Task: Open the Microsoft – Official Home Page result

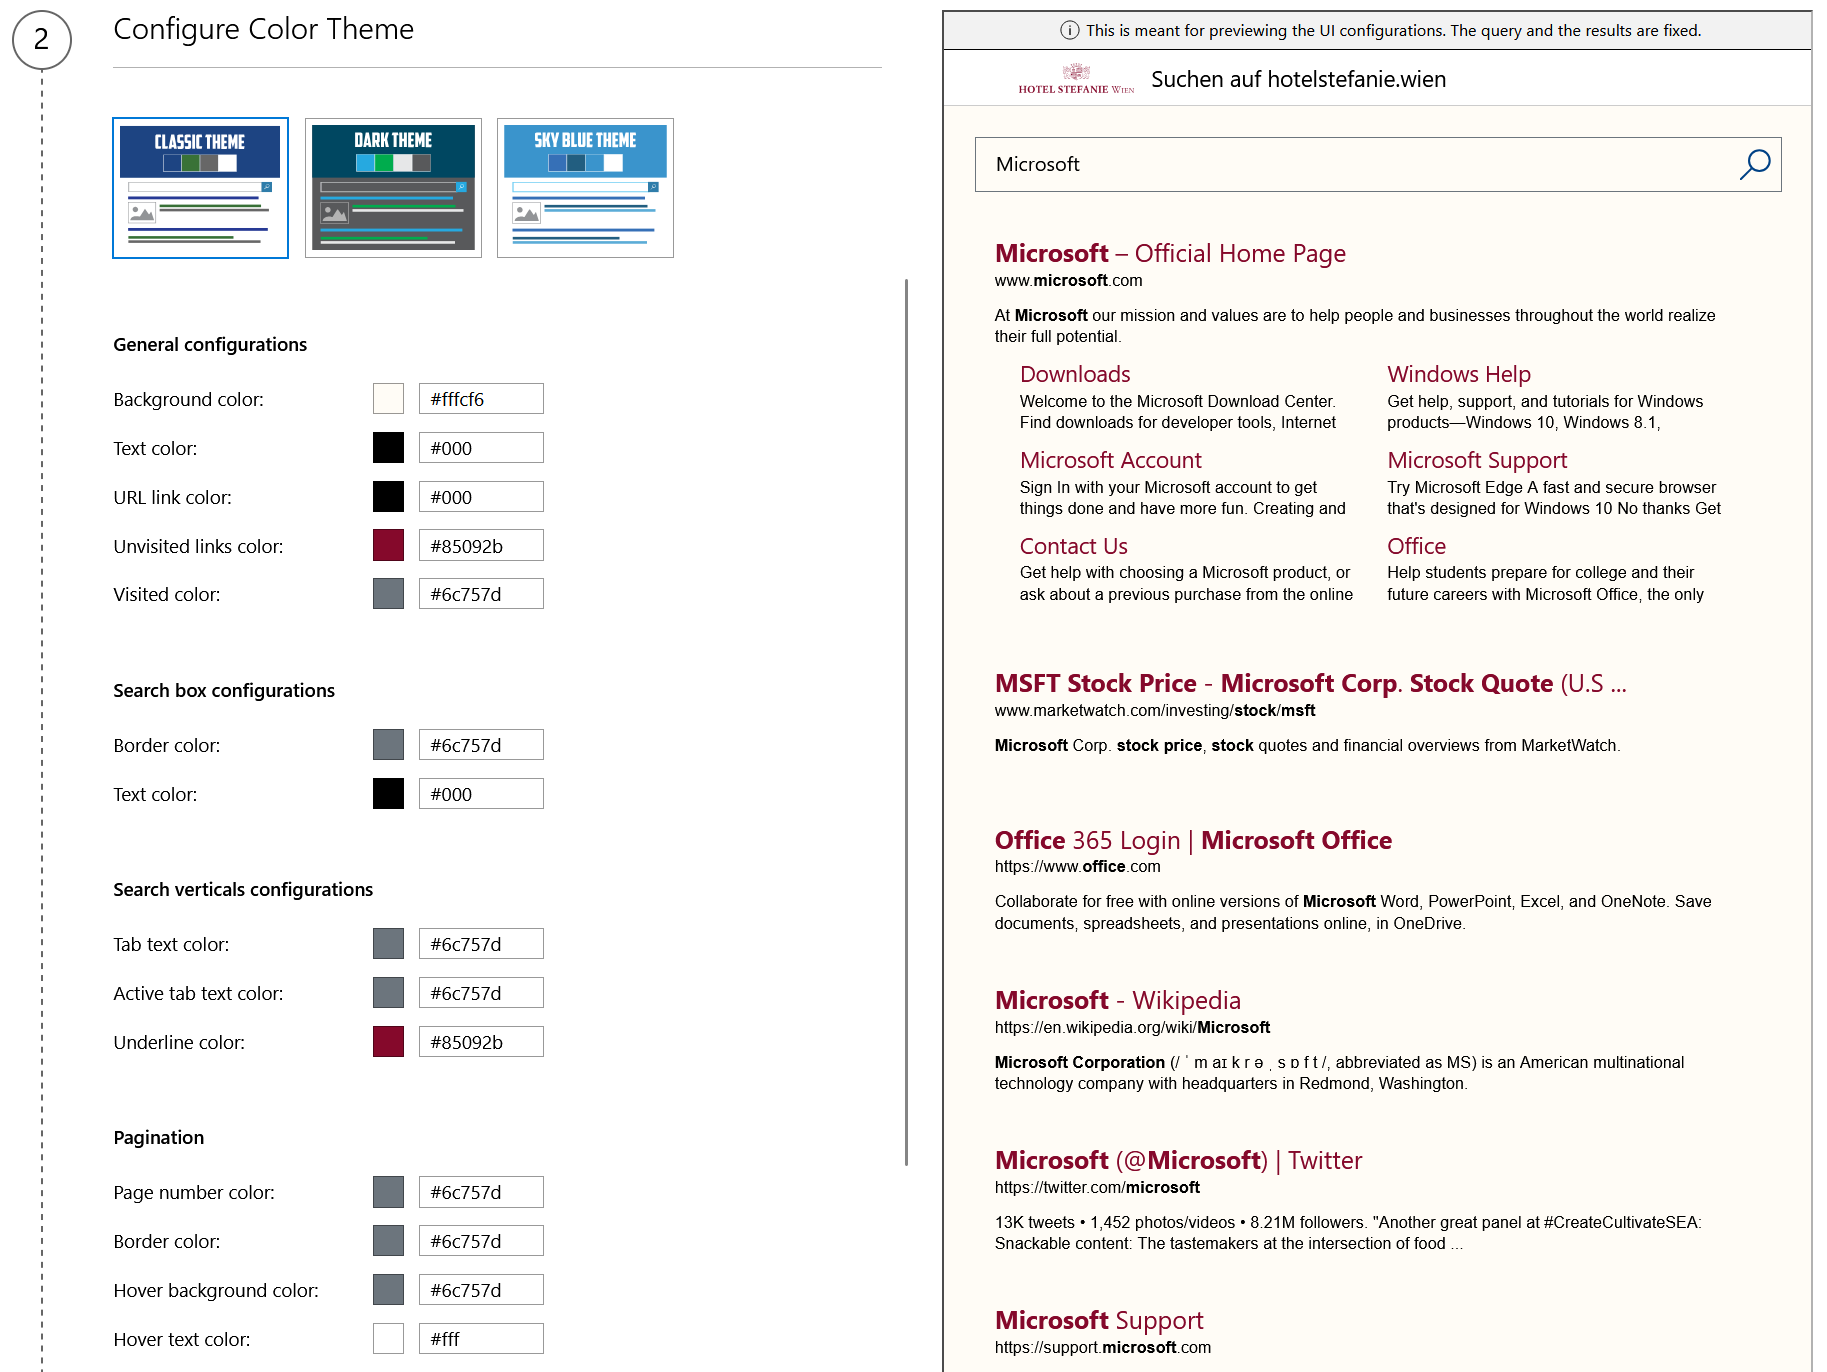Action: click(1170, 254)
